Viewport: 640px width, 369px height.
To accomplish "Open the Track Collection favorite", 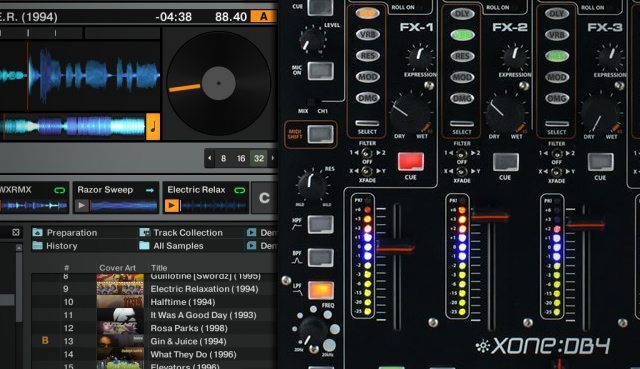I will (x=181, y=233).
